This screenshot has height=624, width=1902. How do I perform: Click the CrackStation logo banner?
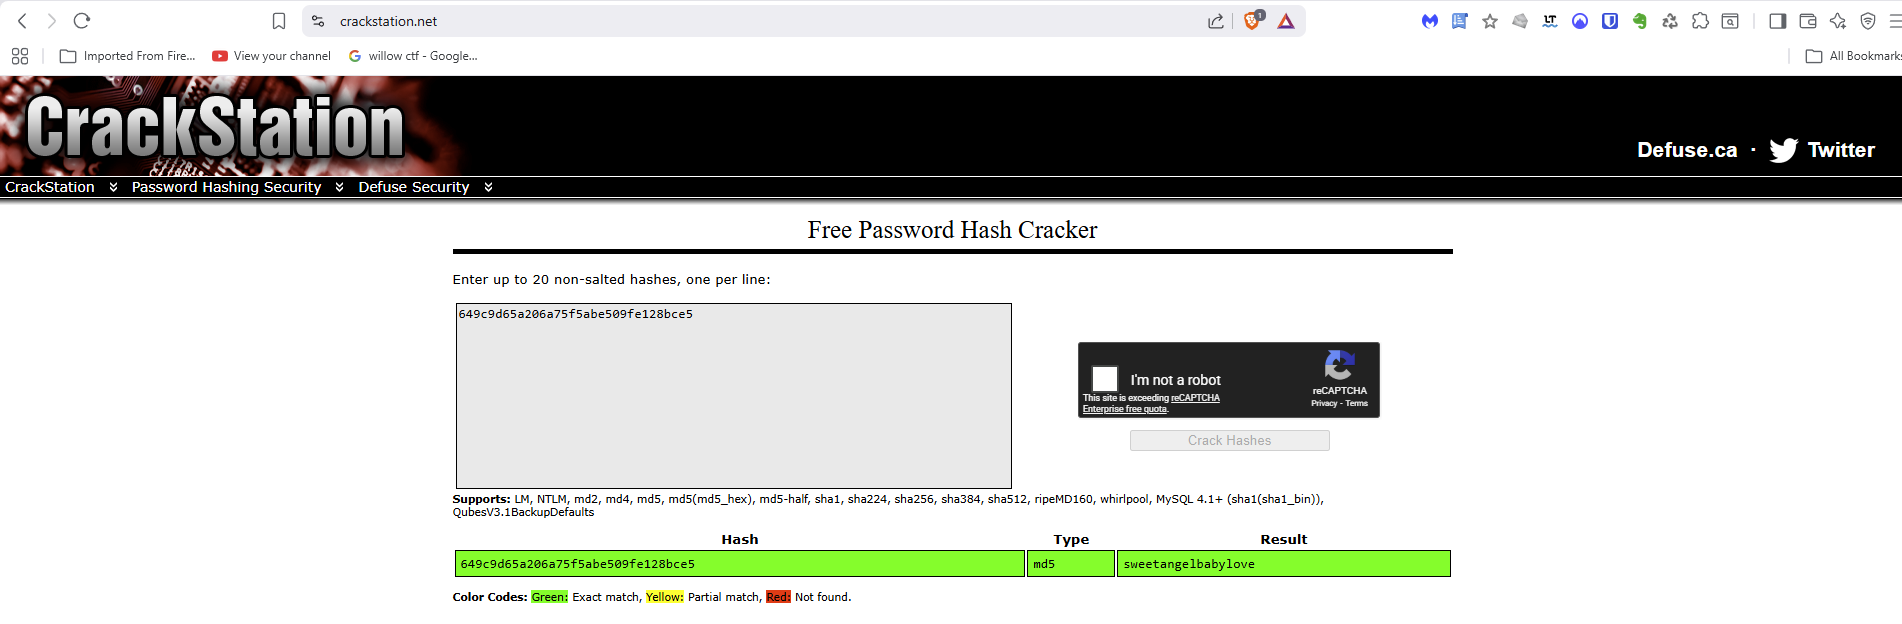[215, 127]
